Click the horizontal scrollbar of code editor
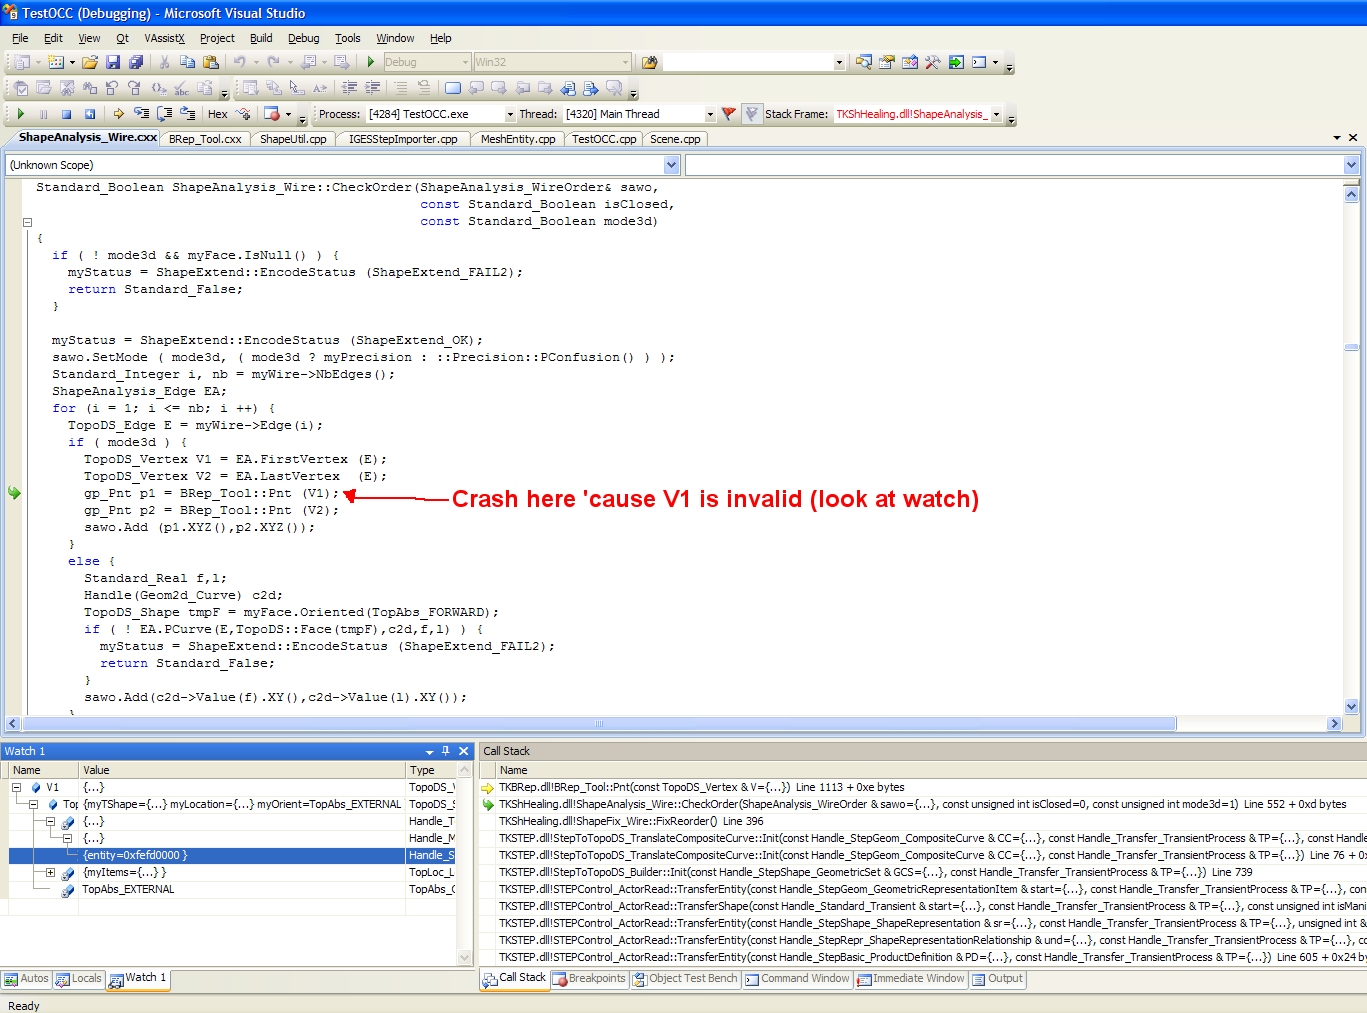This screenshot has height=1013, width=1367. point(598,723)
